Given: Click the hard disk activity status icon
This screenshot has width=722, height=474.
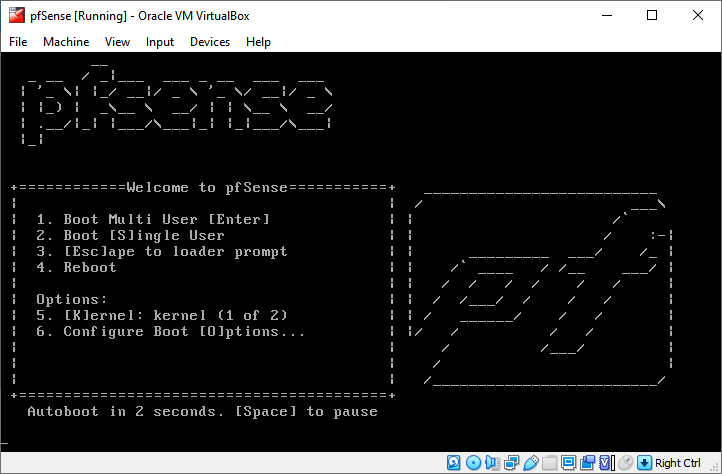Looking at the screenshot, I should point(454,462).
